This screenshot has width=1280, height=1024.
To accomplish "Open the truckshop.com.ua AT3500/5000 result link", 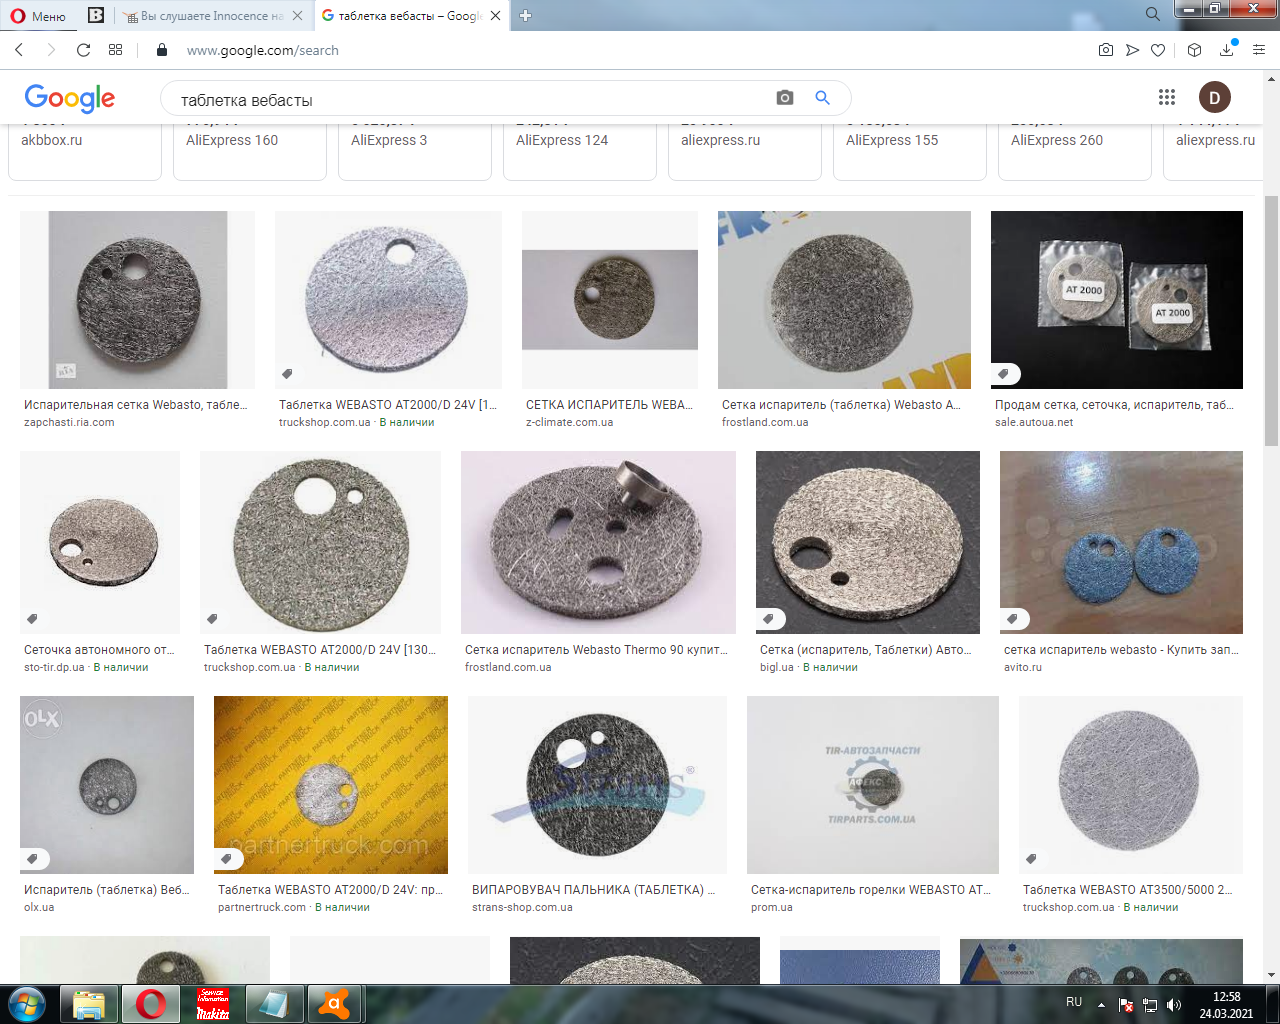I will 1127,889.
